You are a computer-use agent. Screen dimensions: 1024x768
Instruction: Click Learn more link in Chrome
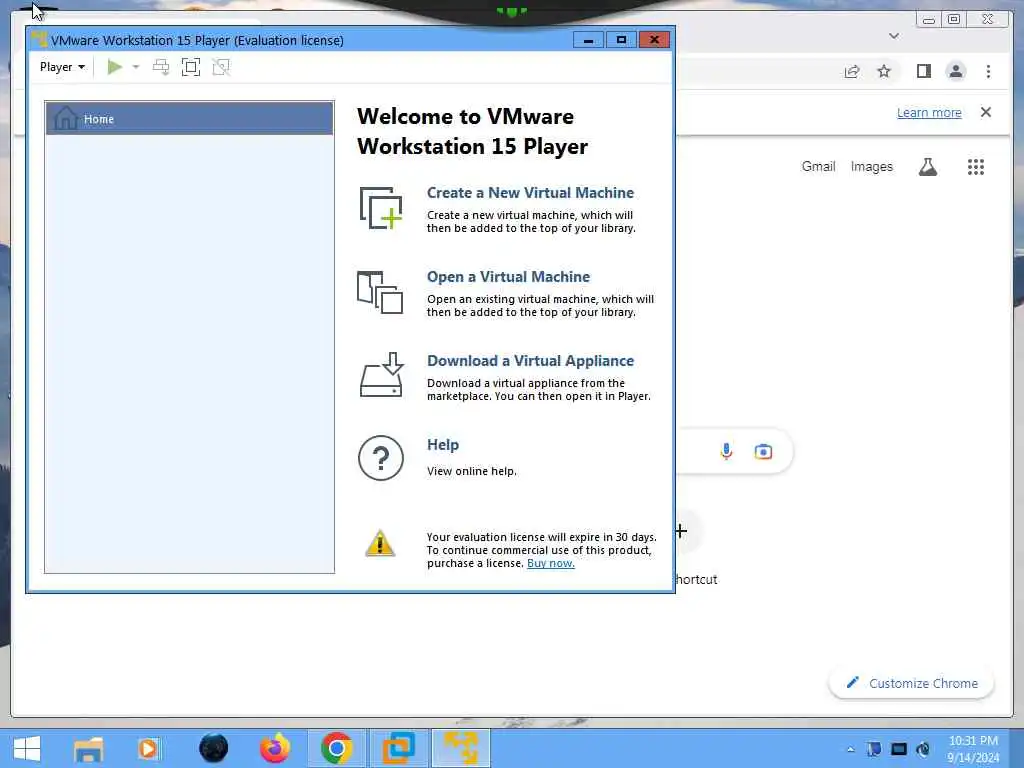(x=929, y=112)
